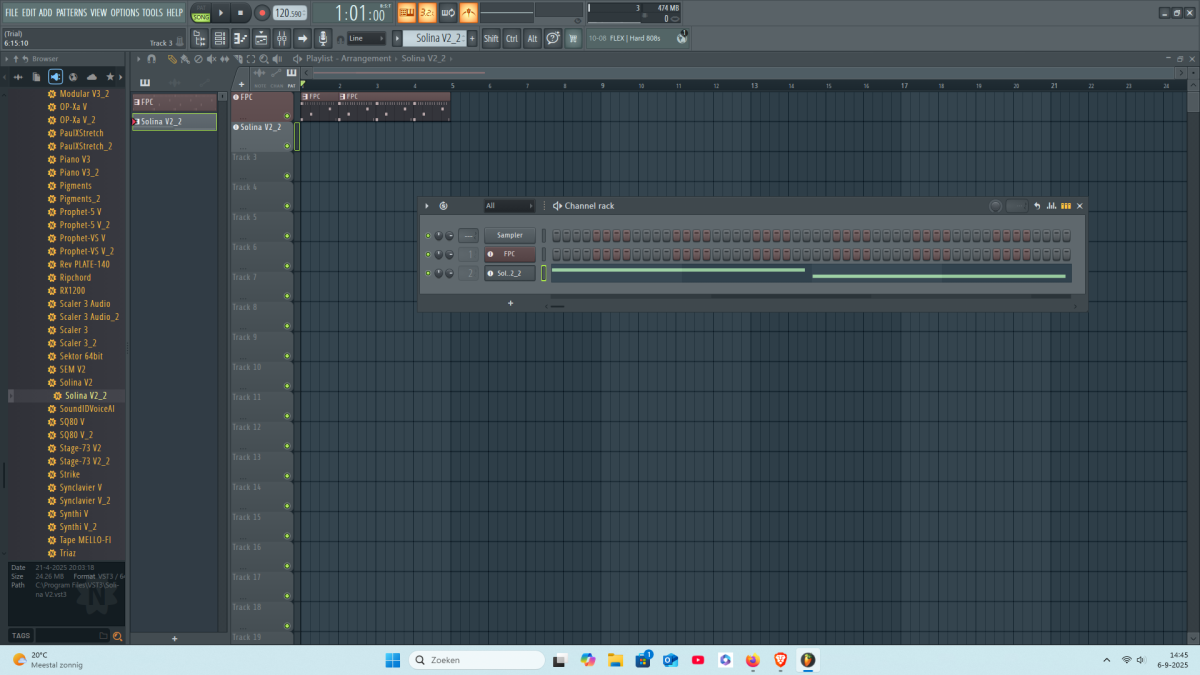Select the playlist Draw pencil tool
The width and height of the screenshot is (1200, 675).
point(172,59)
